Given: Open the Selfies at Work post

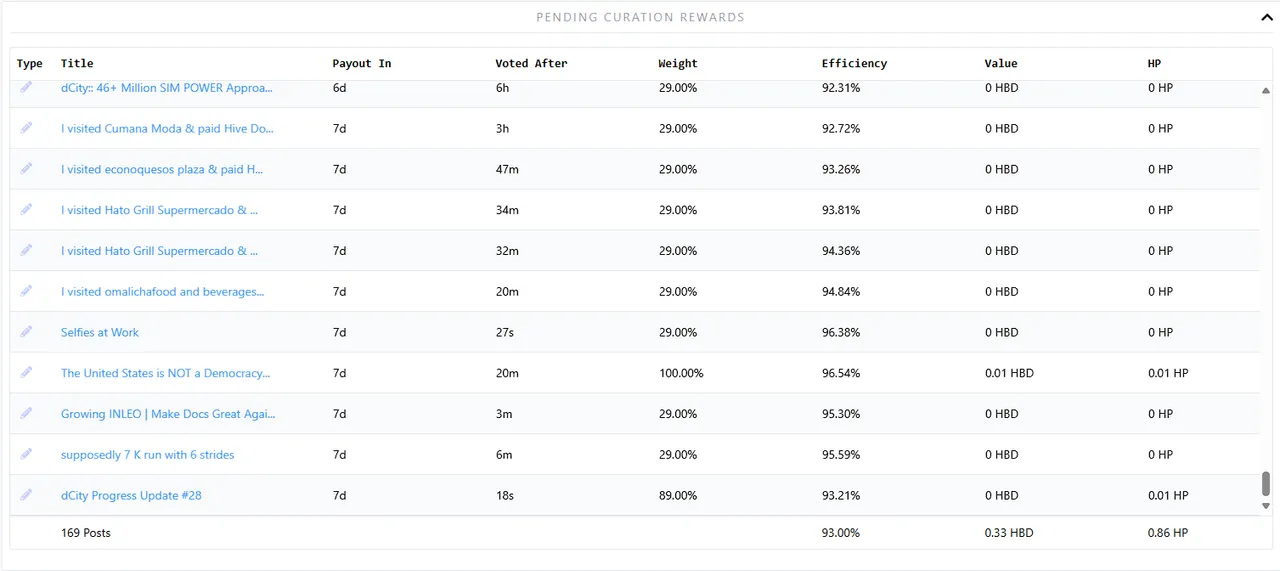Looking at the screenshot, I should (x=100, y=332).
